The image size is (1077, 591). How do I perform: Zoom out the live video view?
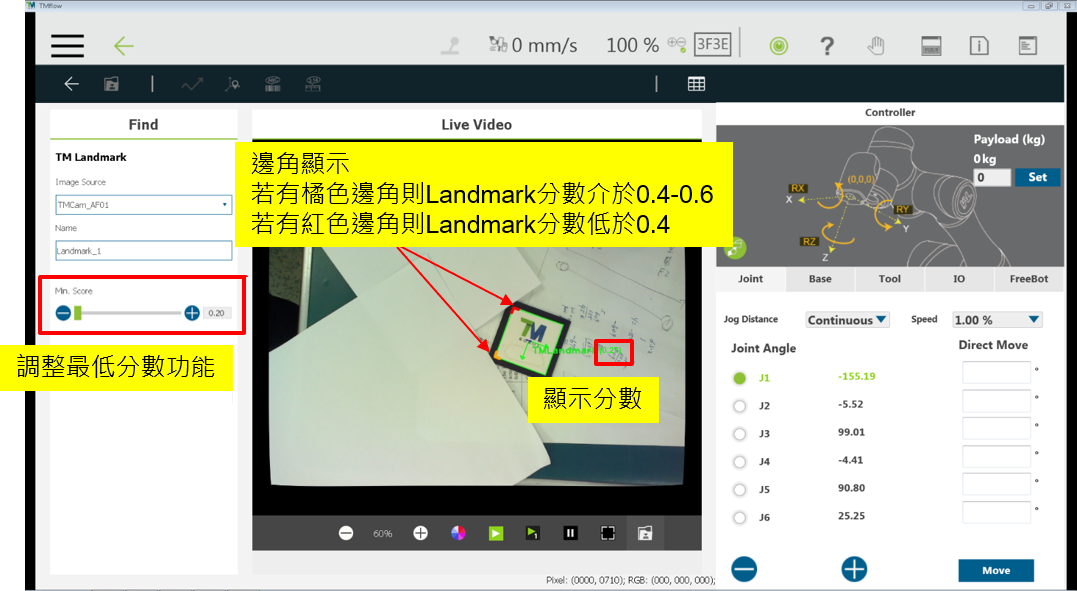point(346,533)
